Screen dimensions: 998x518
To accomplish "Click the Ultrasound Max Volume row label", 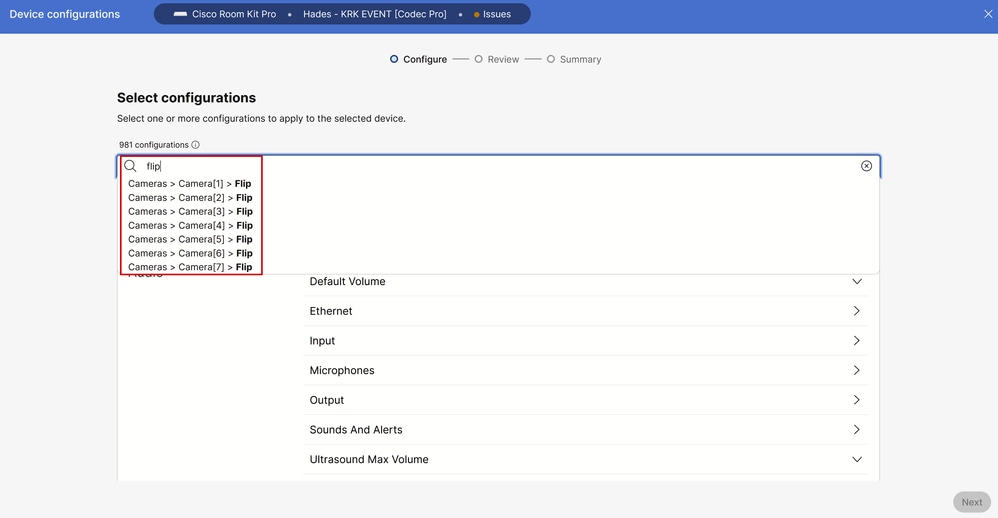I will pos(369,459).
